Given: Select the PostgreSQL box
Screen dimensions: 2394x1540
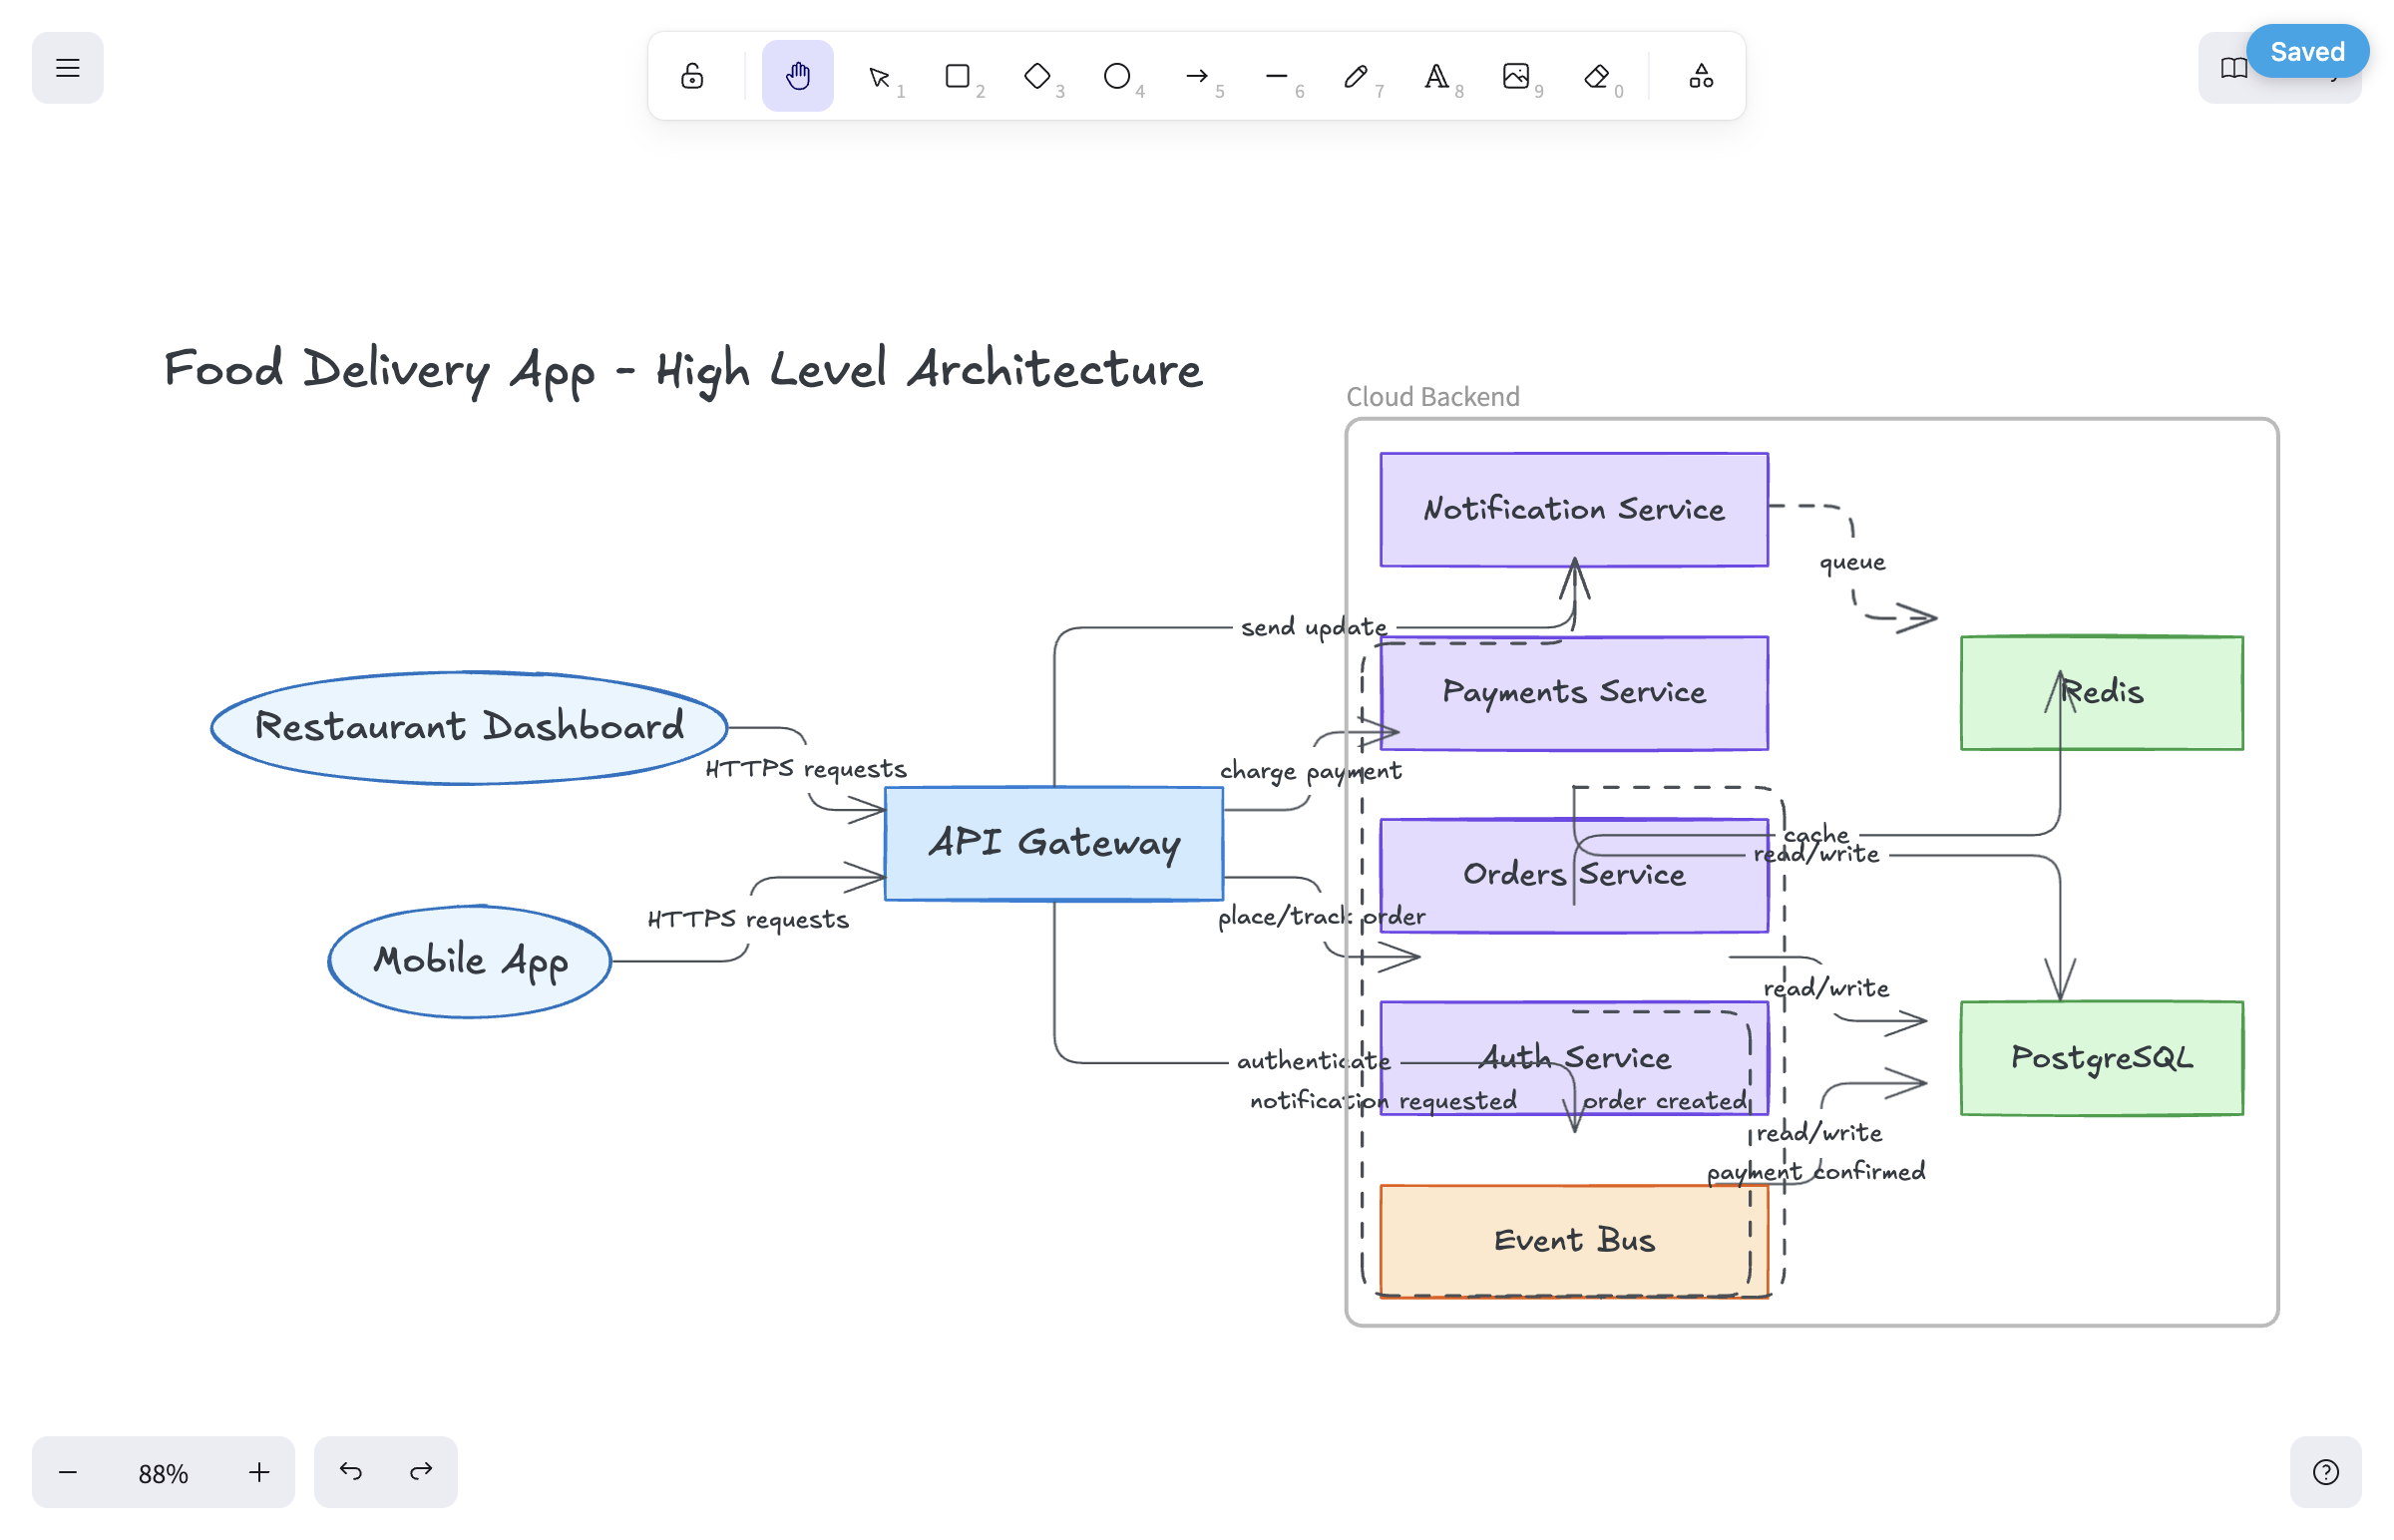Looking at the screenshot, I should (2101, 1058).
